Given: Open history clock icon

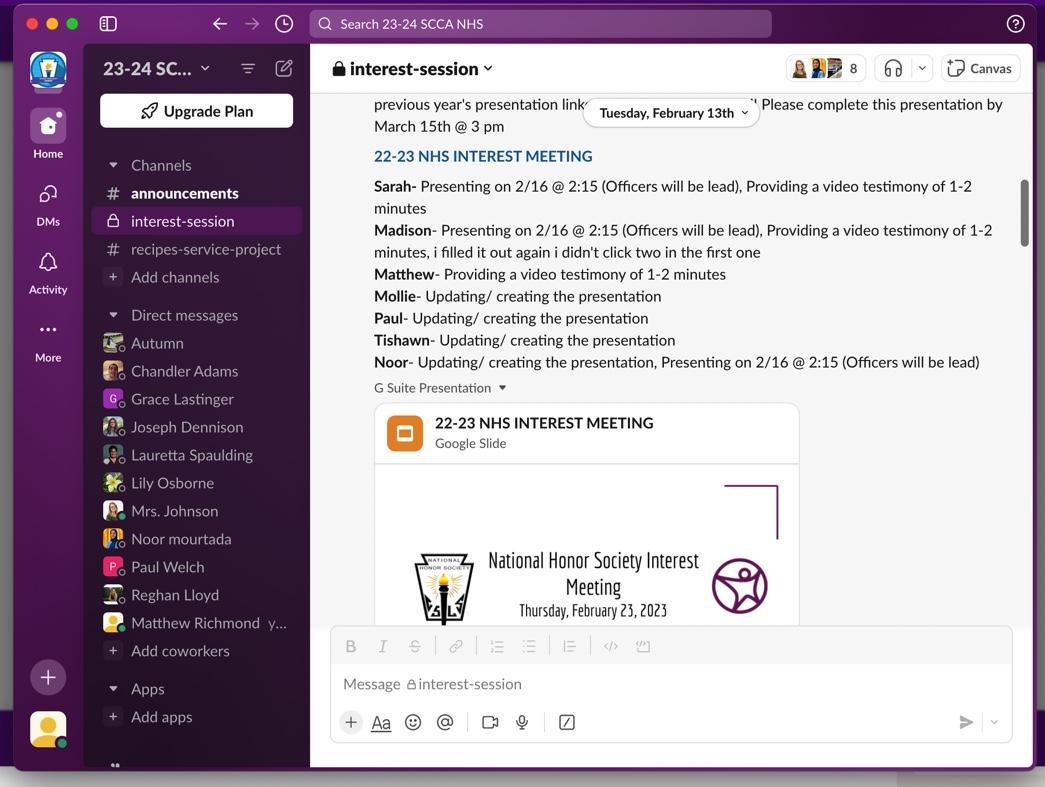Looking at the screenshot, I should click(284, 24).
